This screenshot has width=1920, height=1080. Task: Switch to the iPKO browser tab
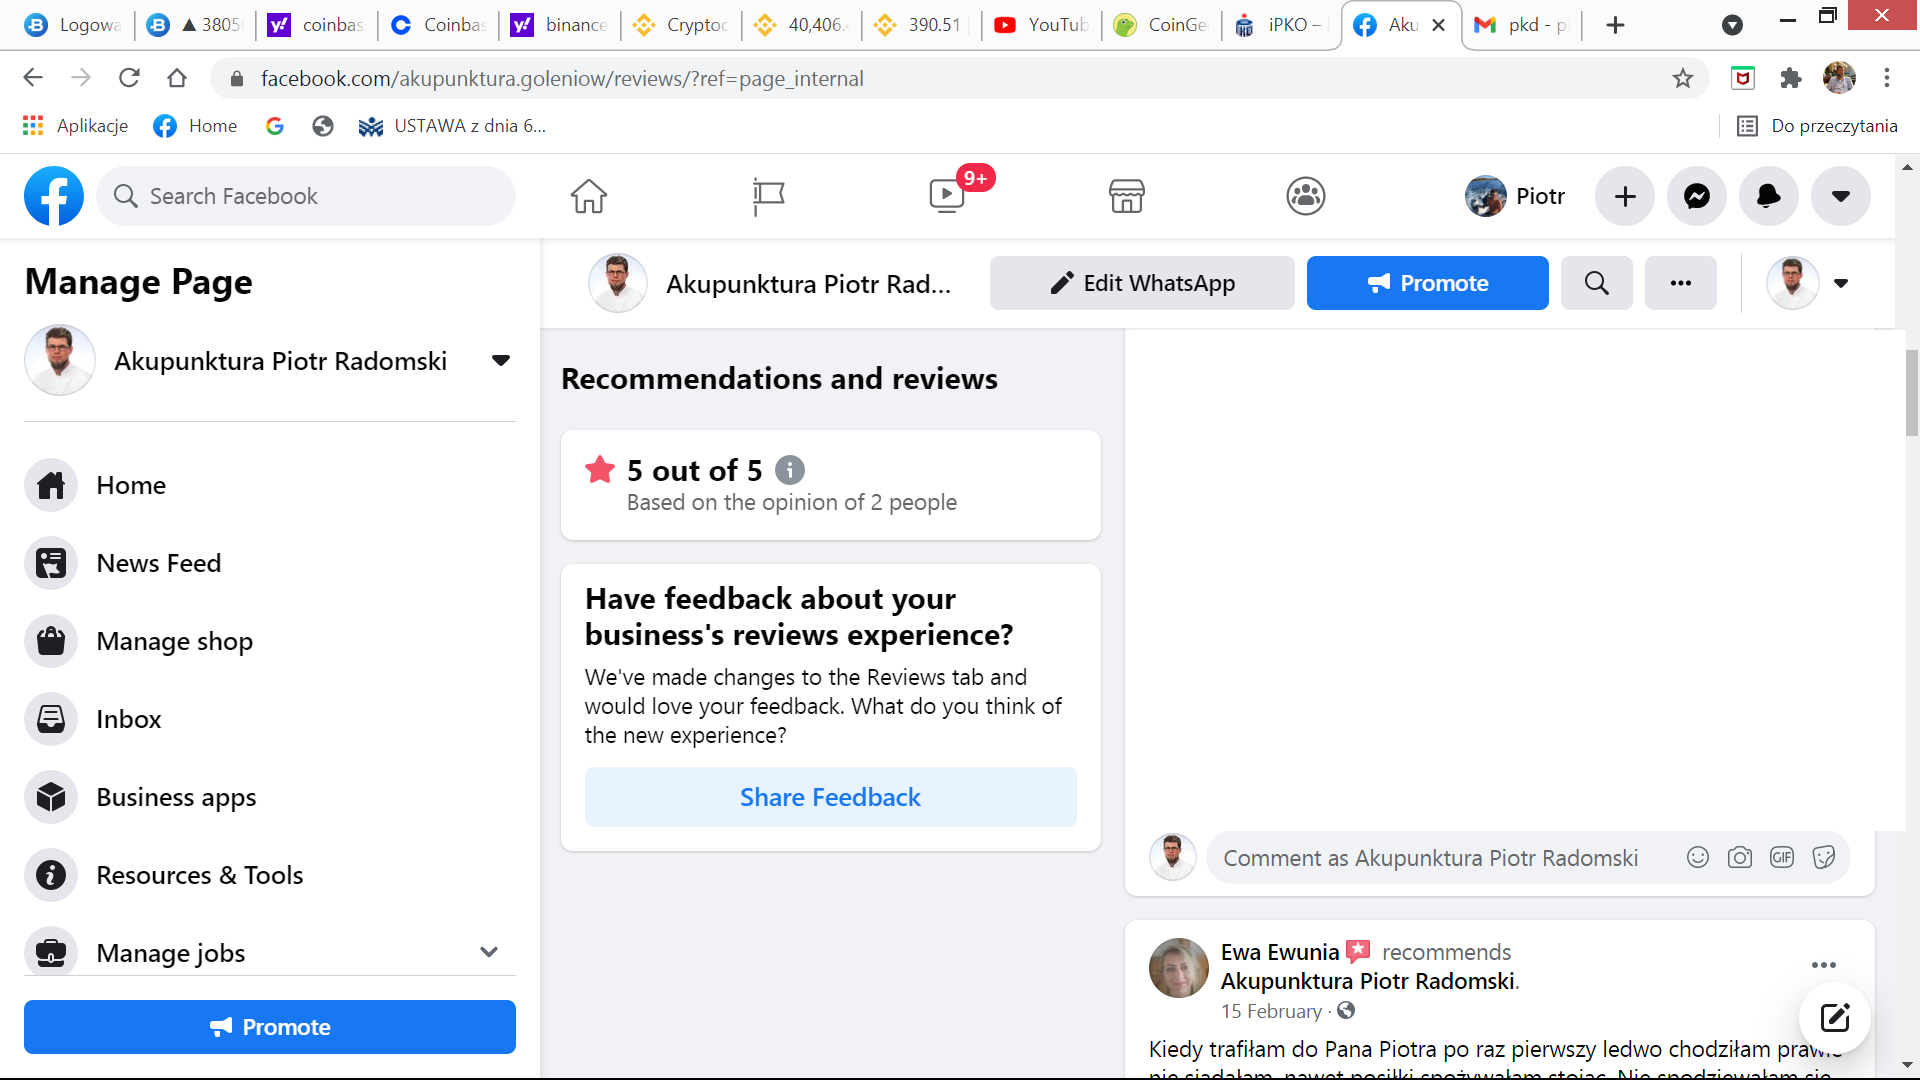click(1281, 25)
